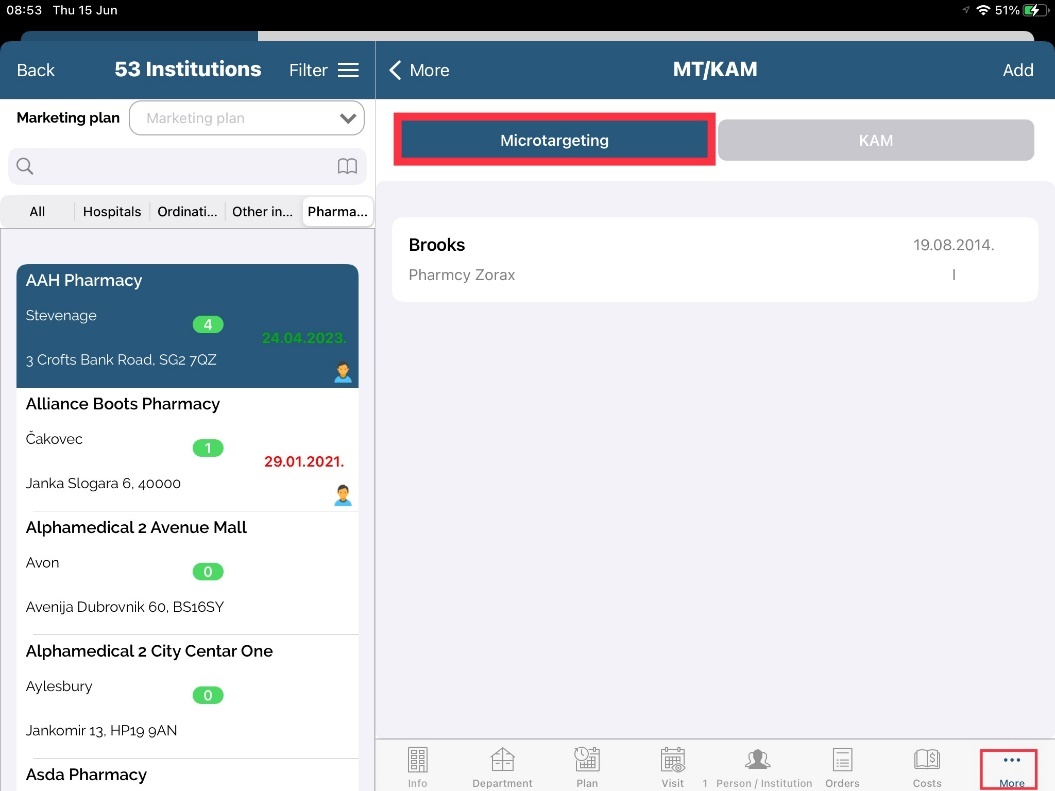
Task: Switch to the Microtargeting segment
Action: tap(554, 141)
